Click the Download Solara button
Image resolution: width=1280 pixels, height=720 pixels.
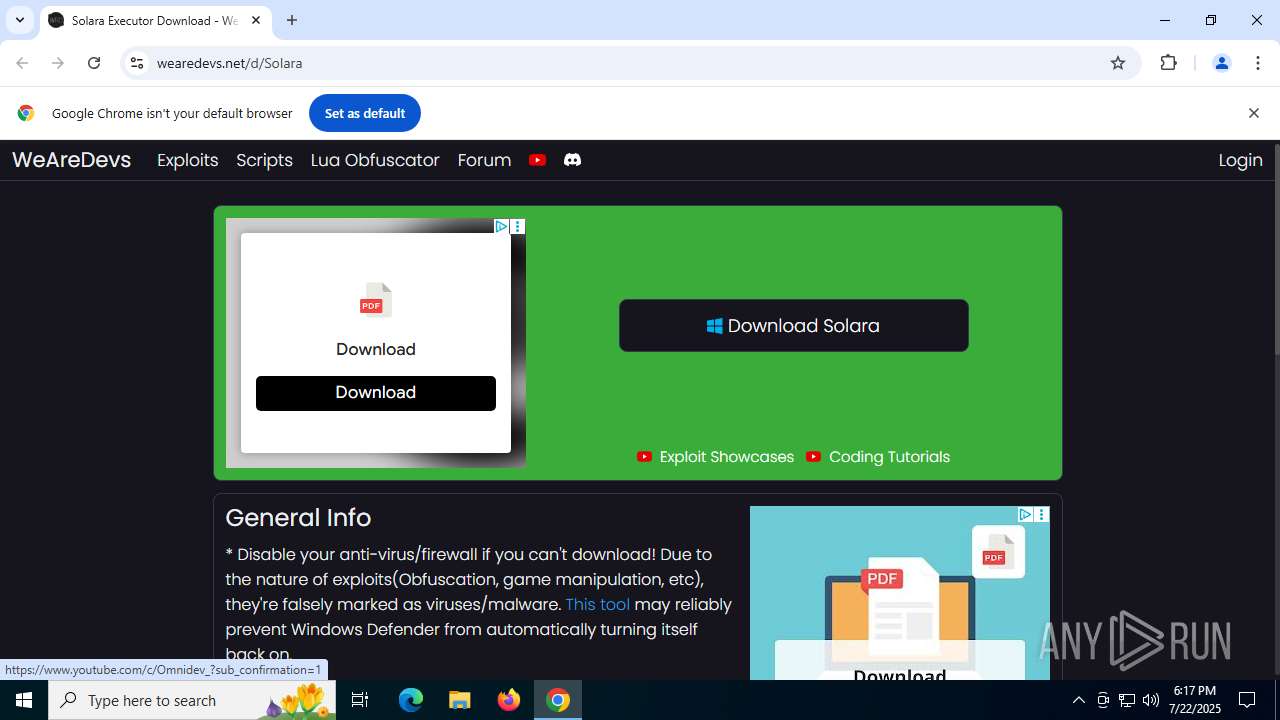(x=793, y=325)
